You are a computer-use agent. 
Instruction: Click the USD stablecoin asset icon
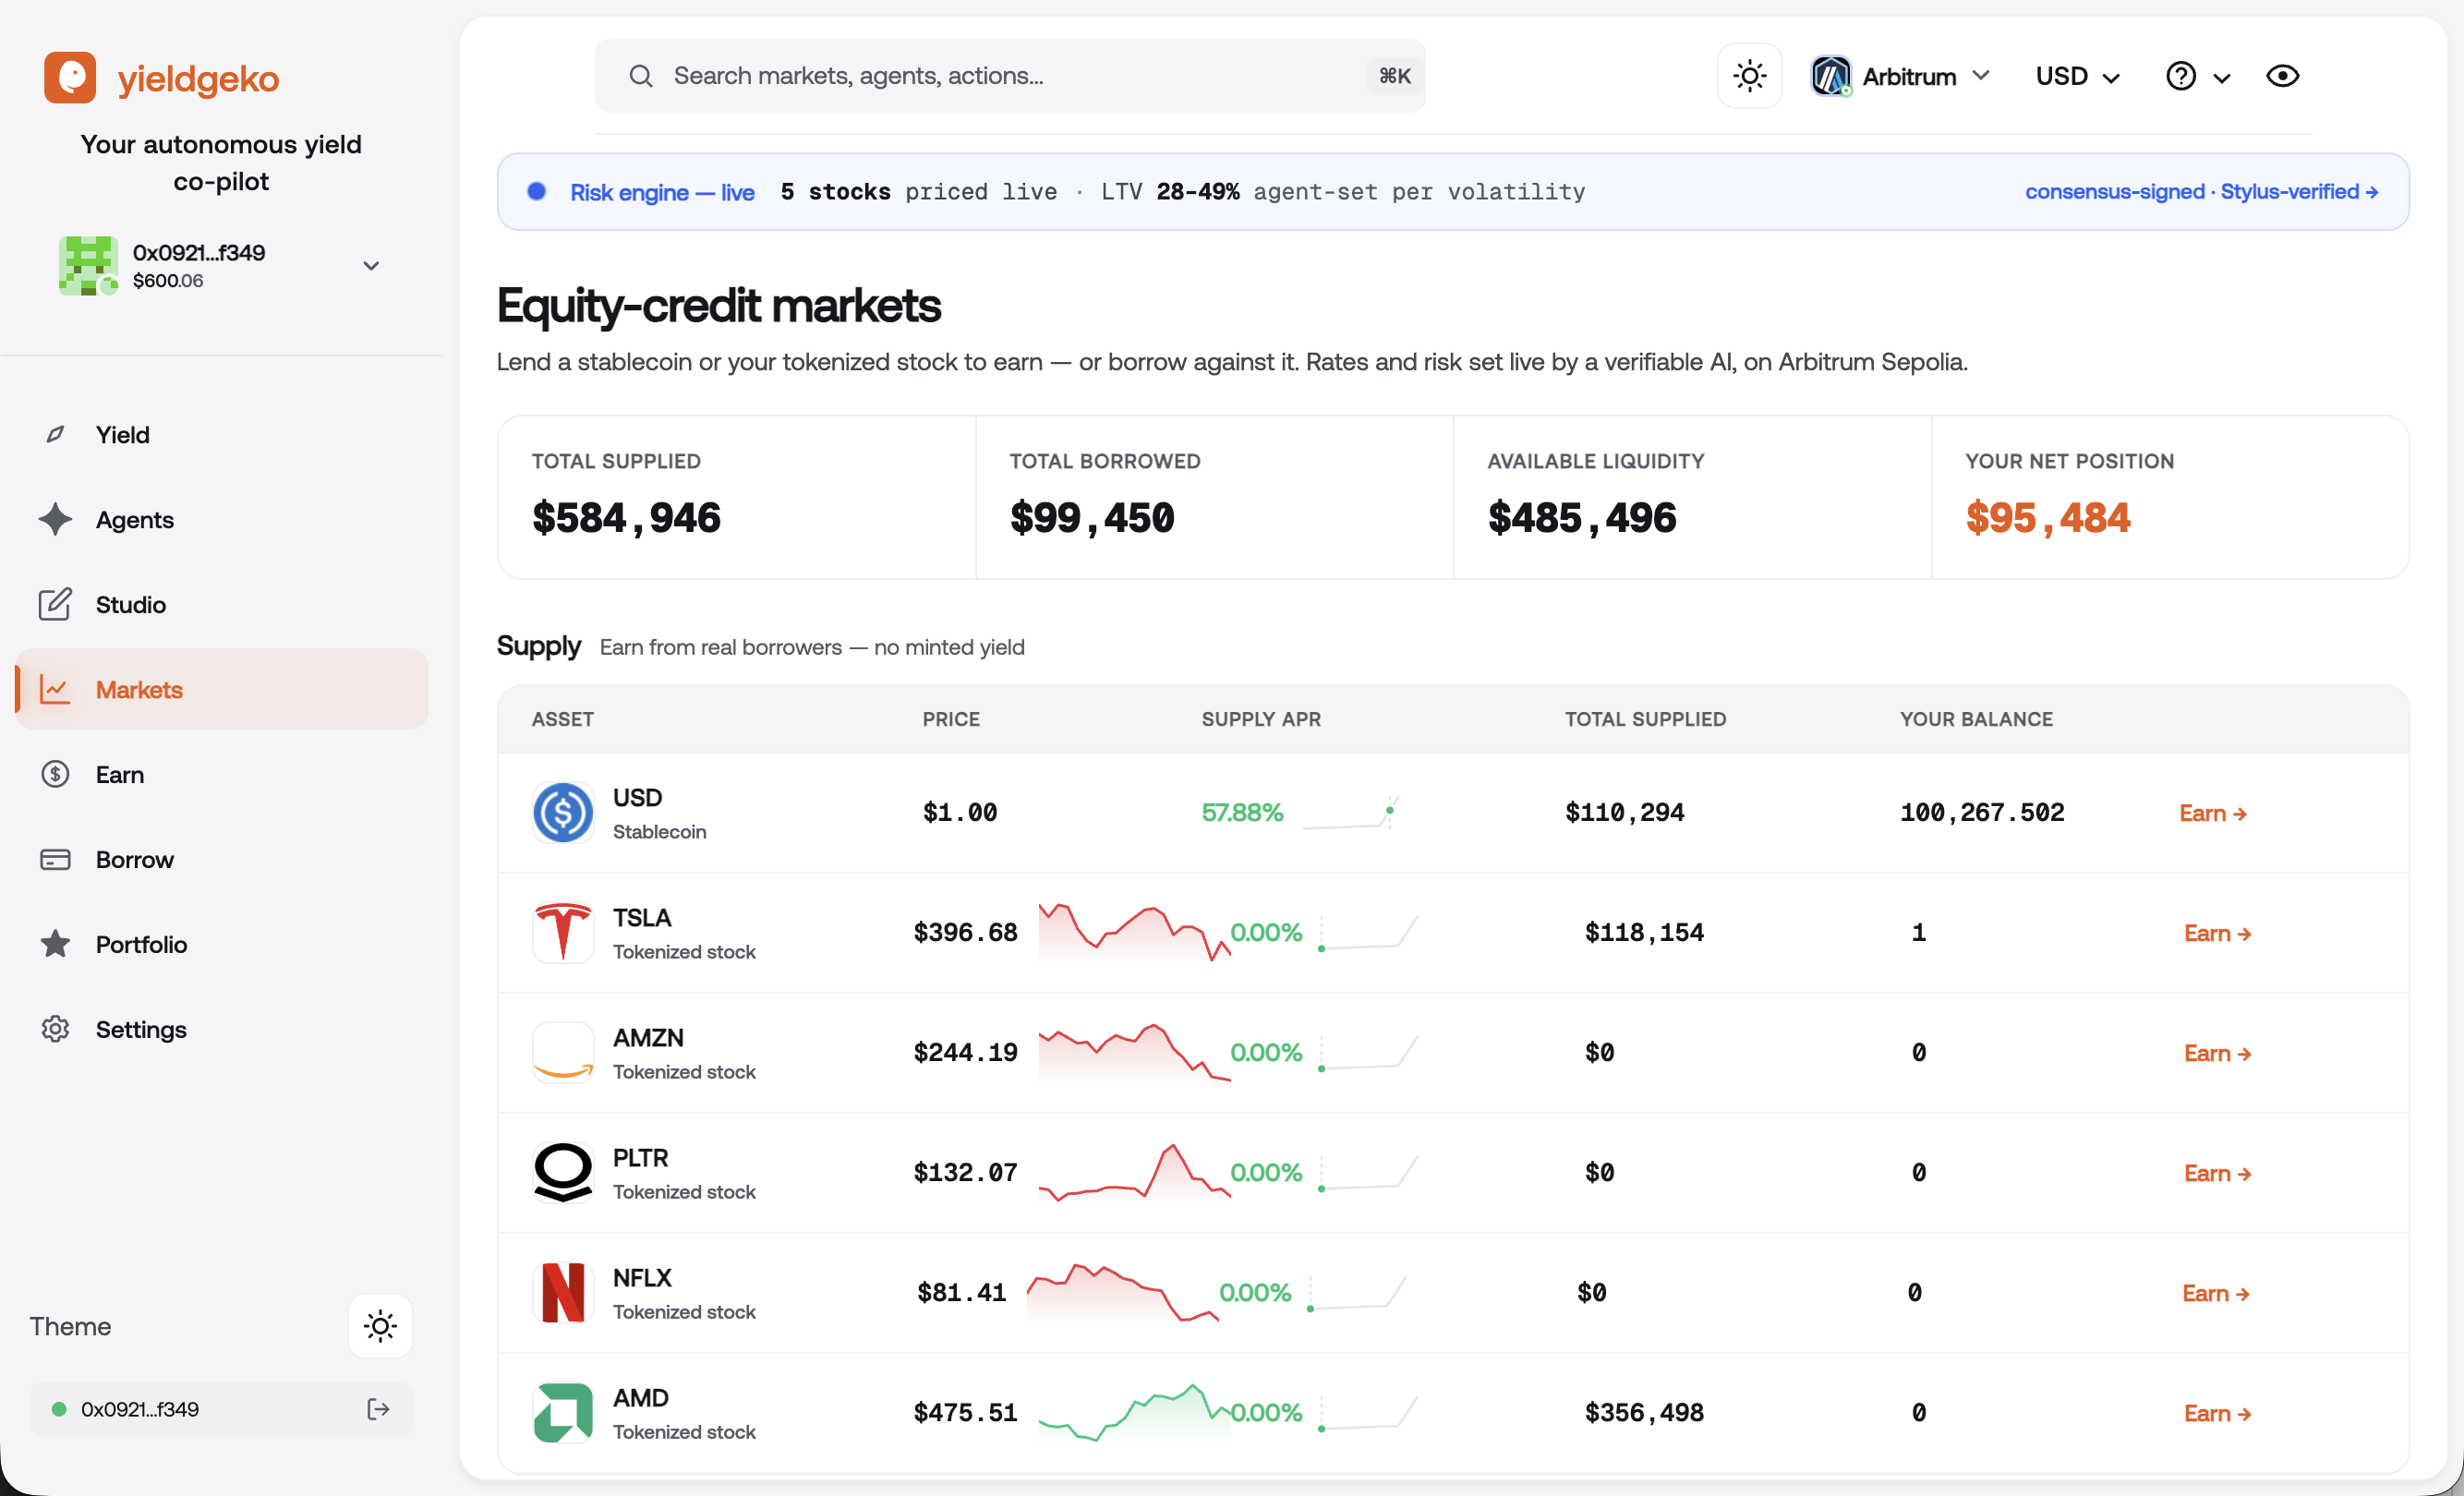563,812
